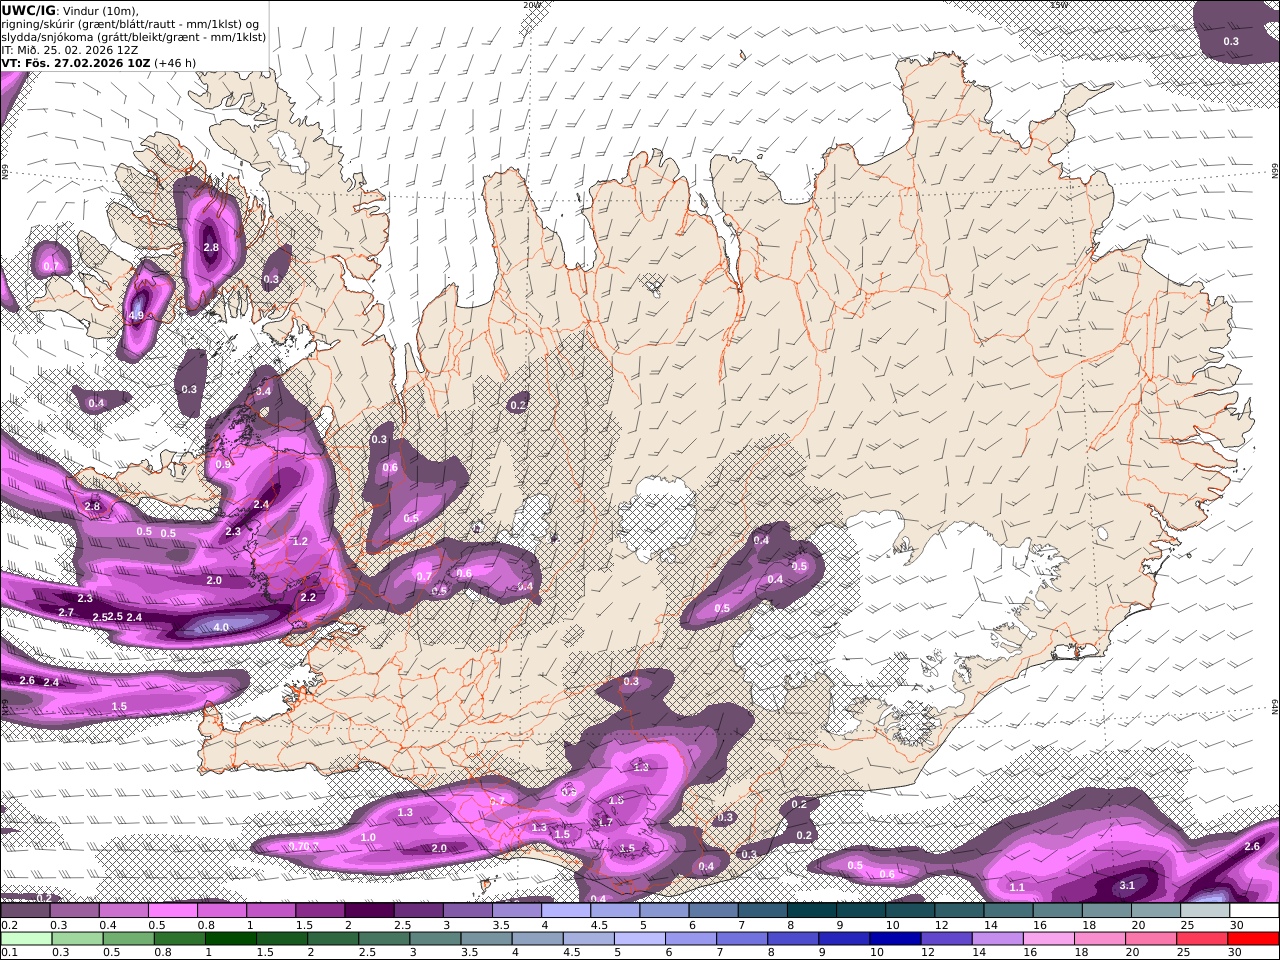
Task: Click the 'rigning/skúrir (grænt/blátt/rautt' legend description line
Action: (128, 24)
